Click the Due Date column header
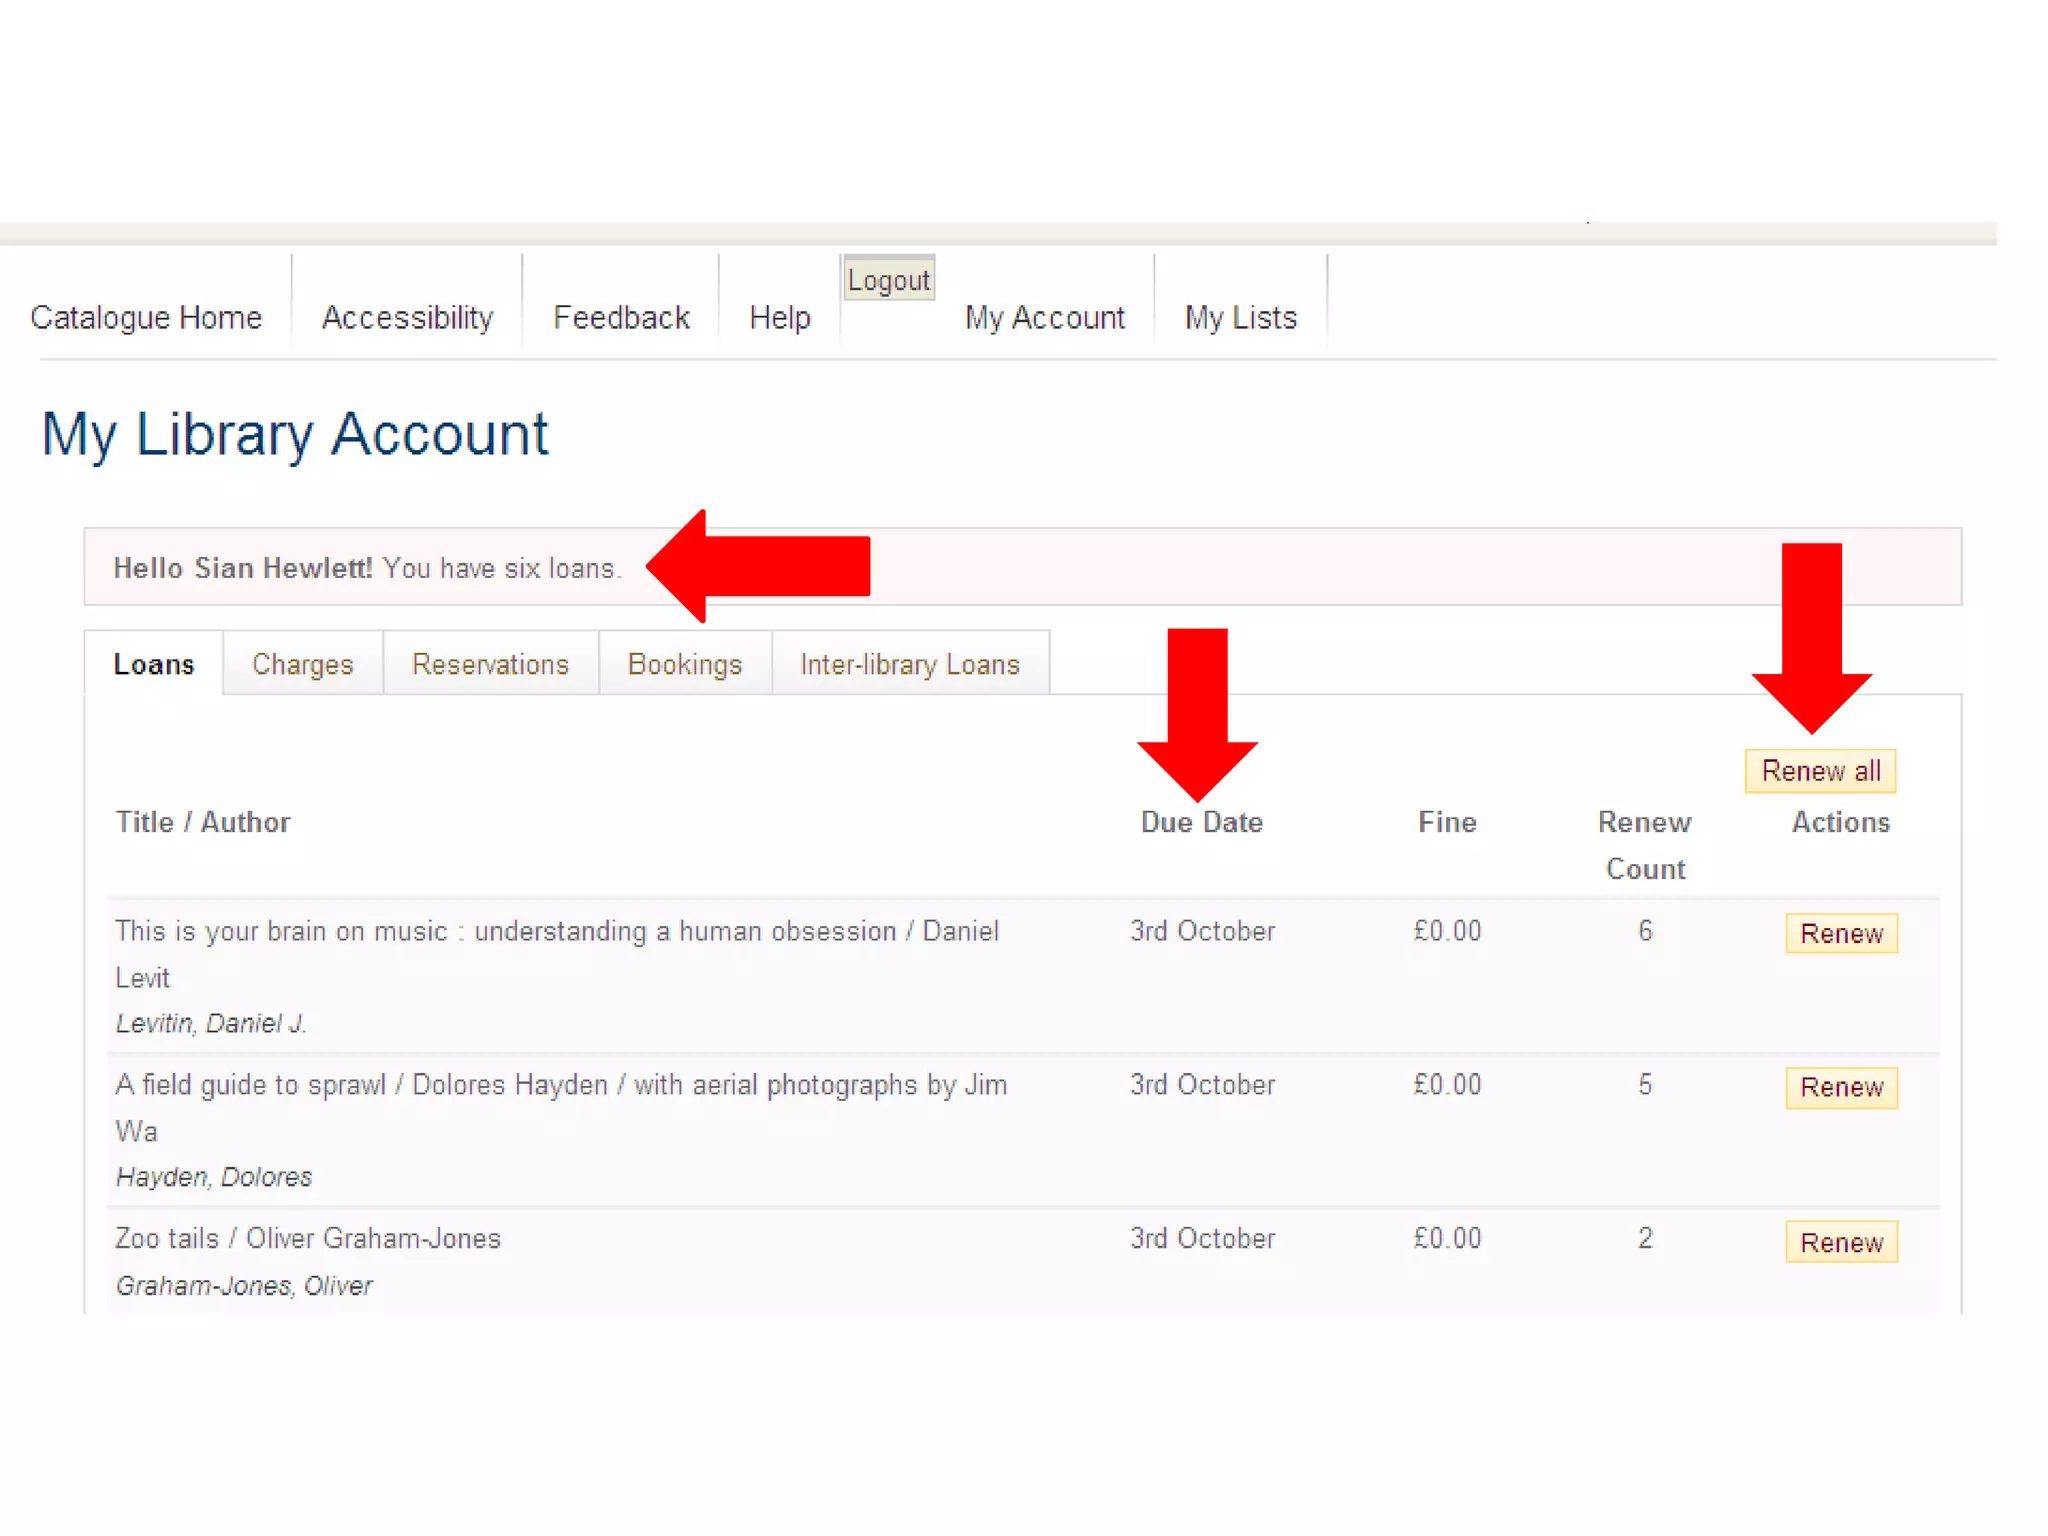The image size is (2048, 1536). [1201, 822]
